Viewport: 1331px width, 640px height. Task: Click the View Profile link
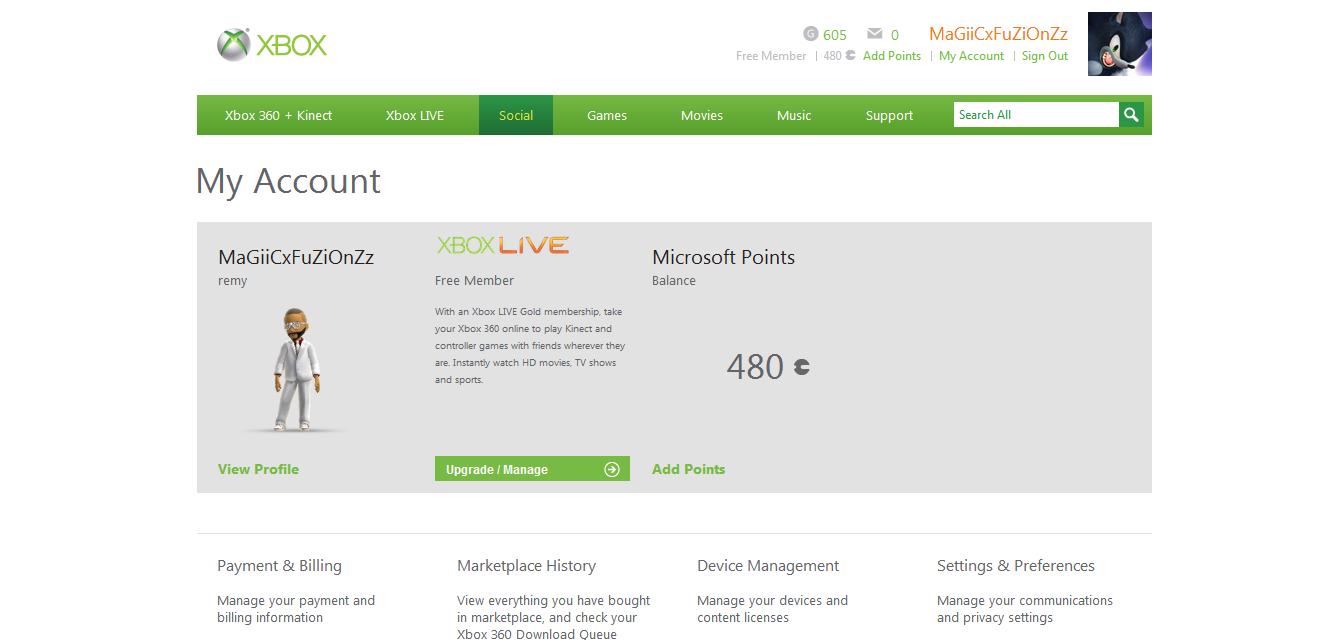[258, 469]
